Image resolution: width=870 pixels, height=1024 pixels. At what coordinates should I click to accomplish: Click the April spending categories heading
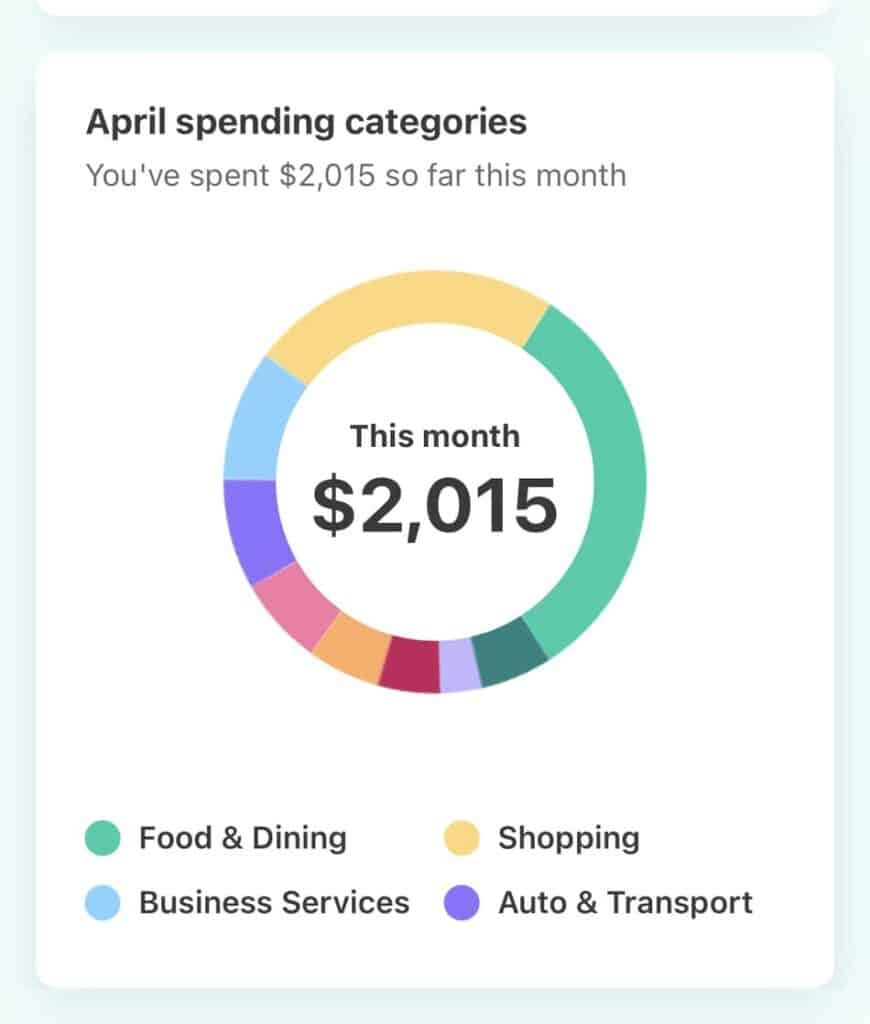306,122
